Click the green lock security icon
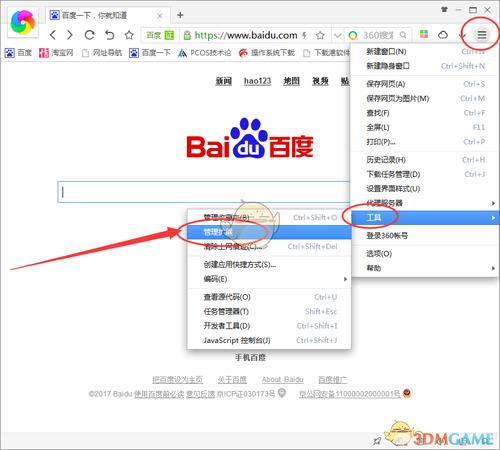The height and width of the screenshot is (450, 500). (187, 35)
